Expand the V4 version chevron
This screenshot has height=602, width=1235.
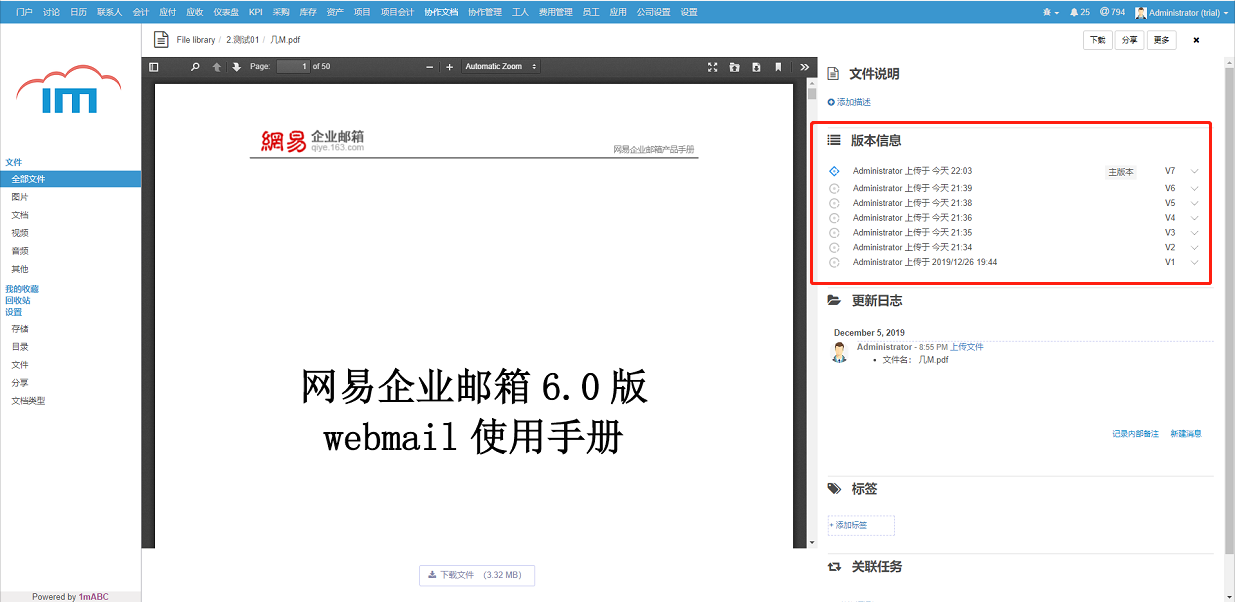[x=1194, y=217]
